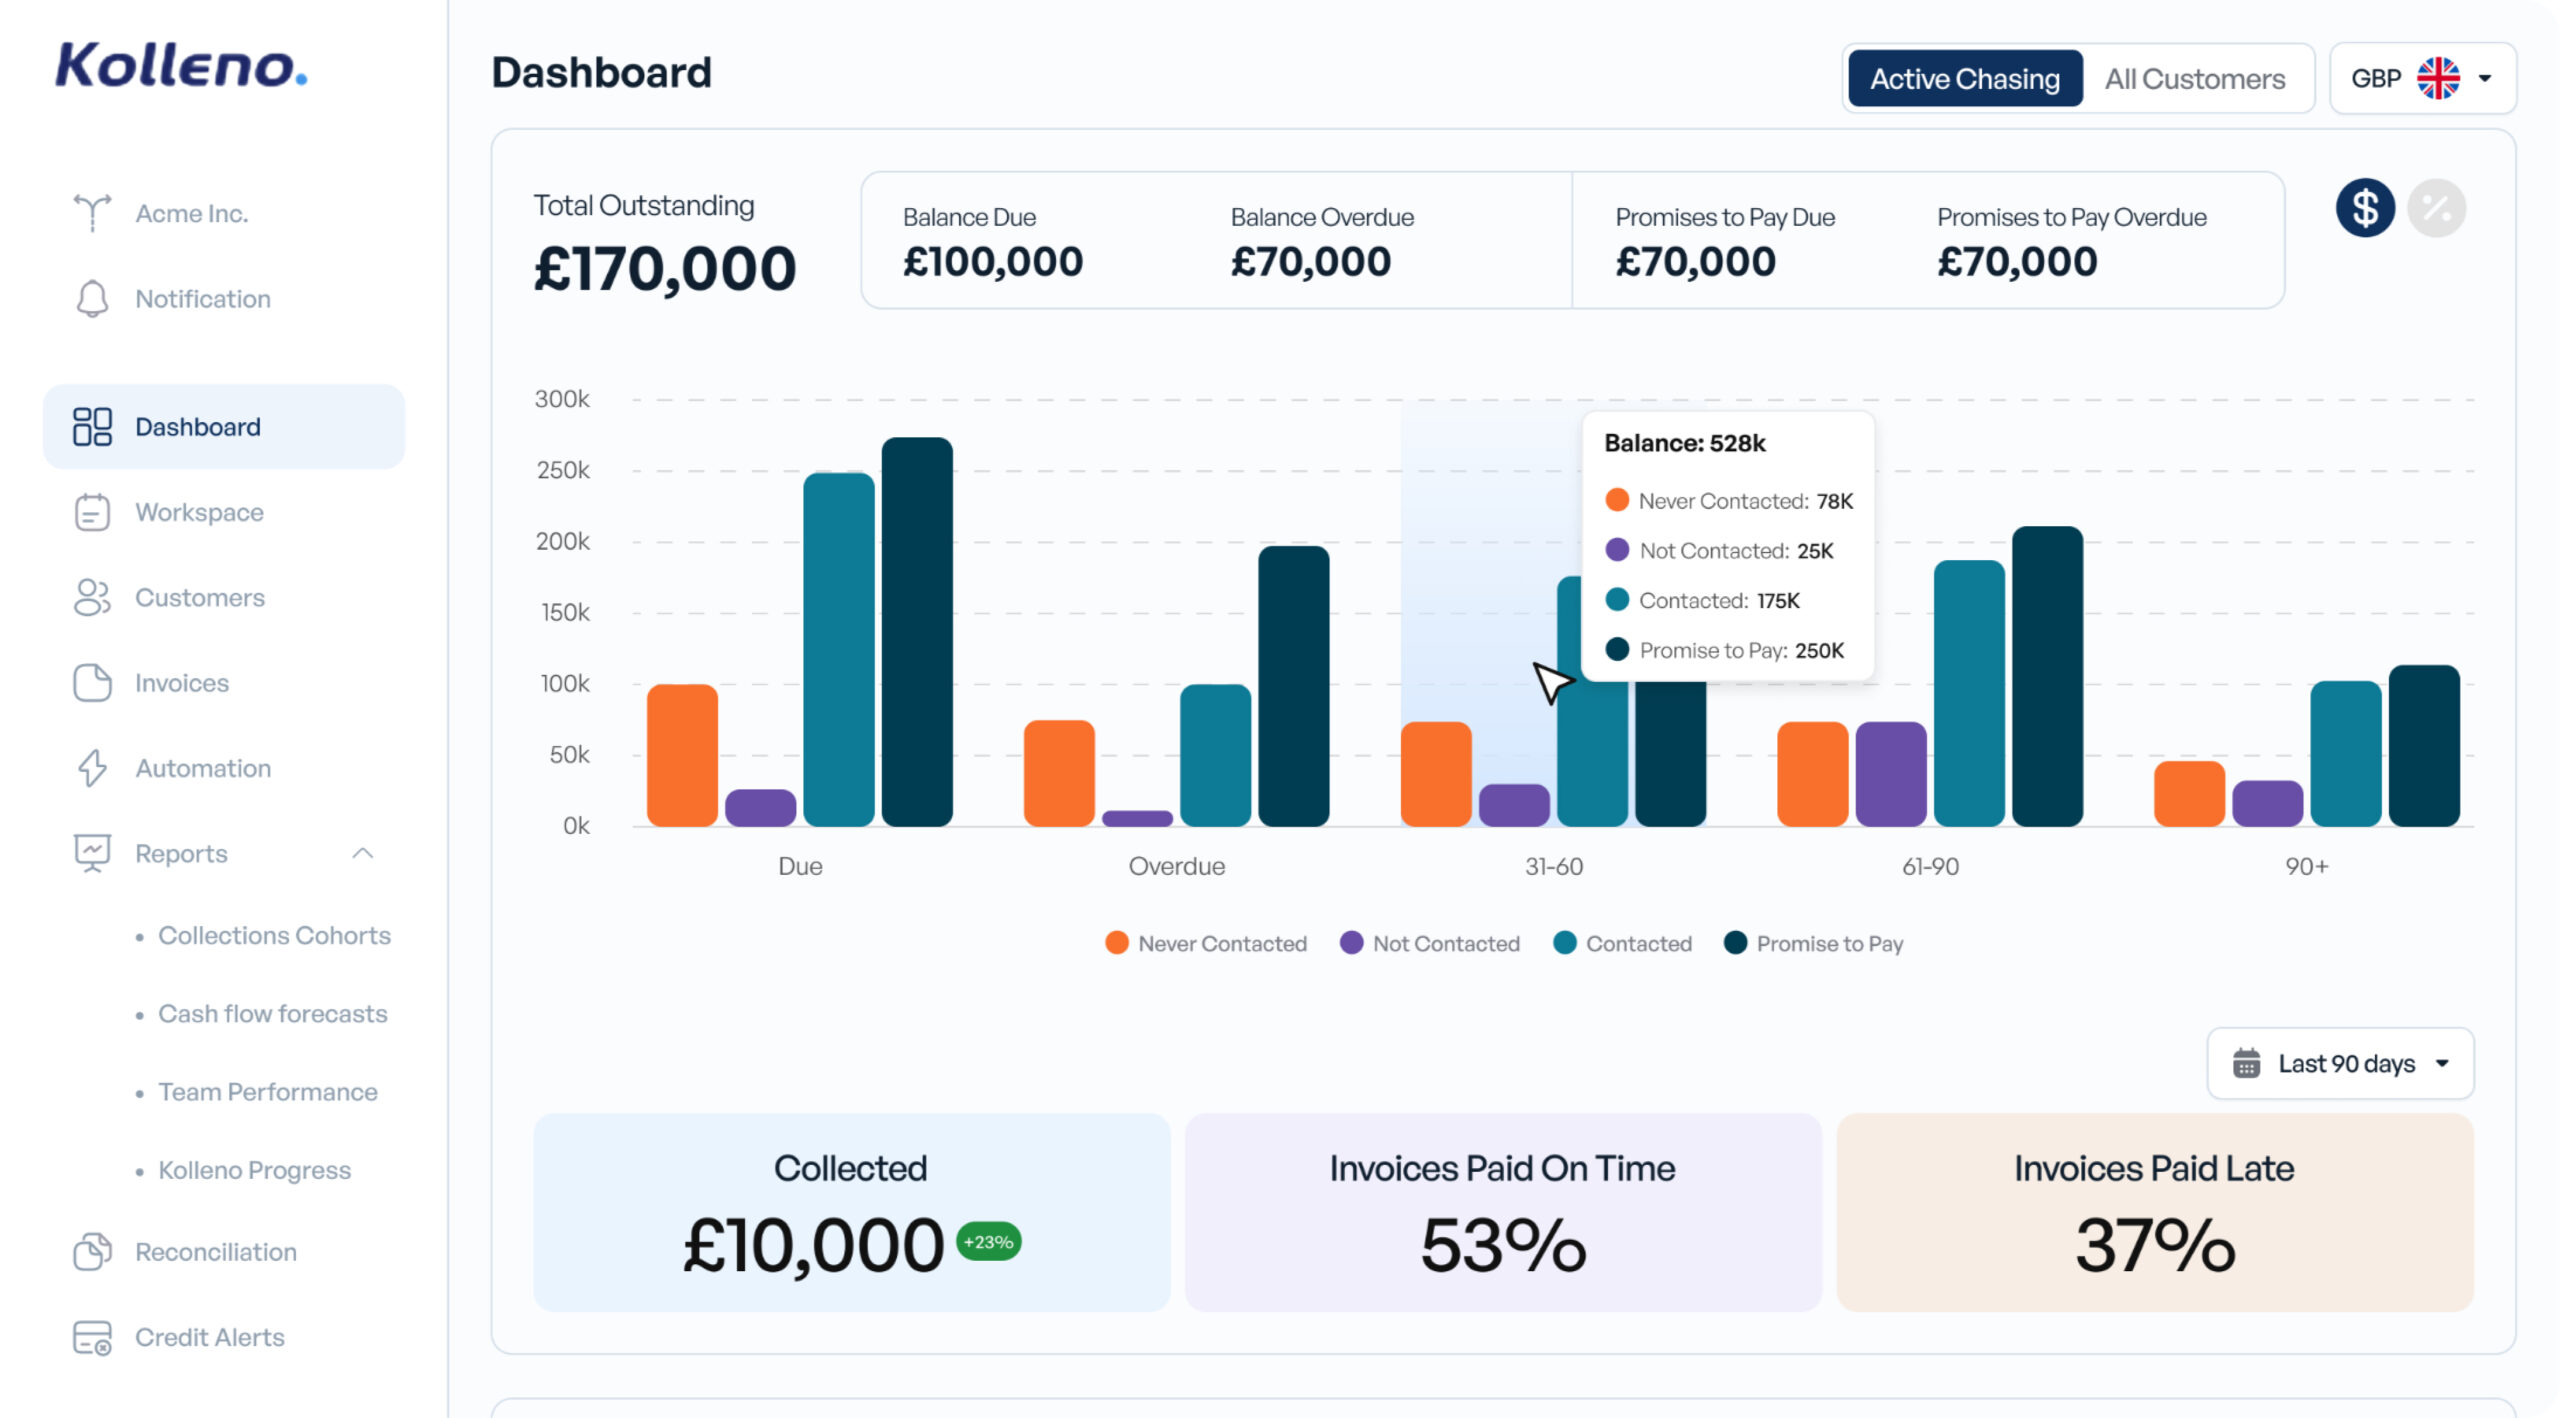Open the Notification bell icon

click(92, 298)
